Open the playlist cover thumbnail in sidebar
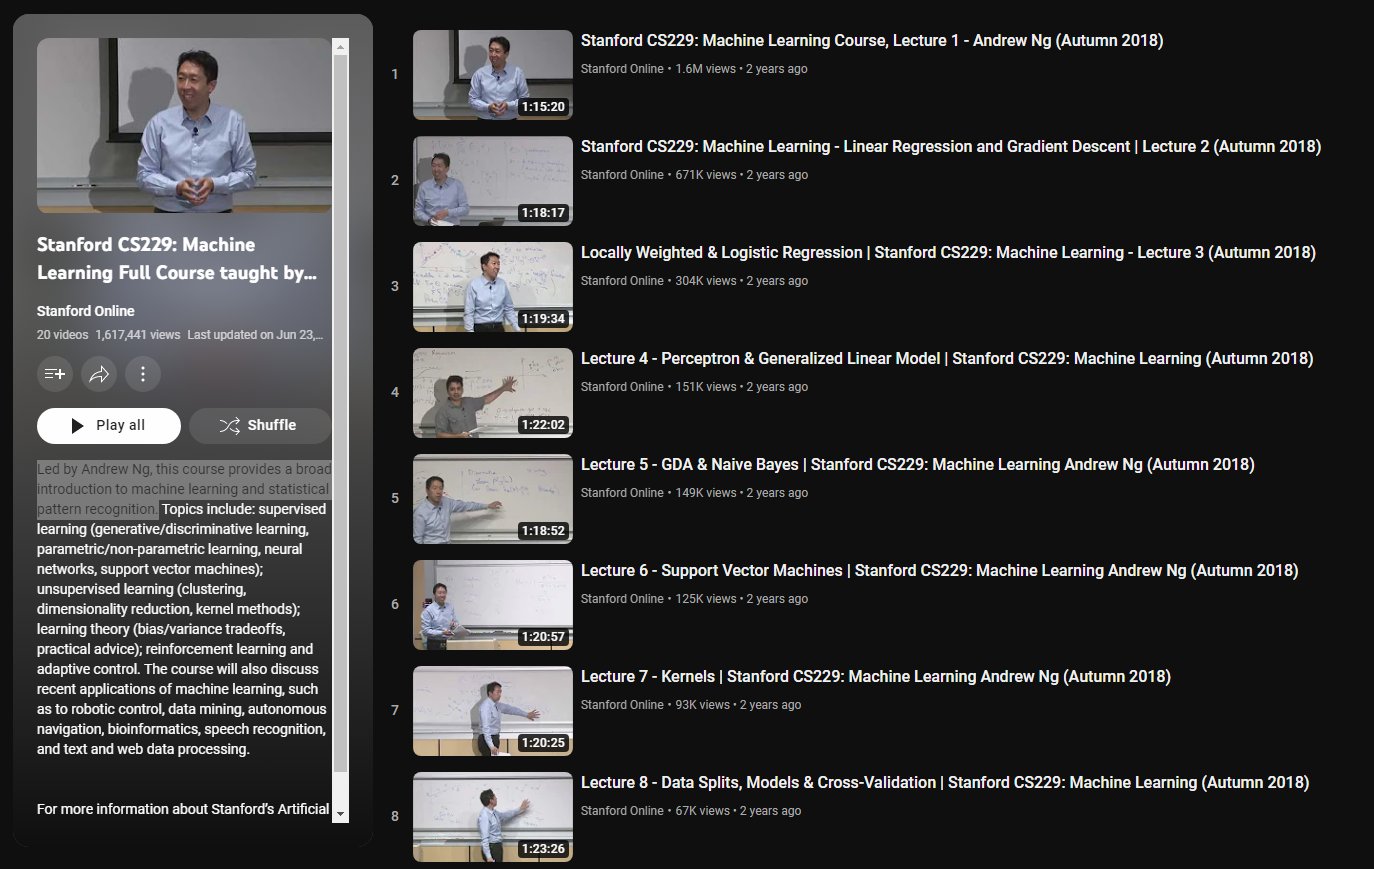Viewport: 1374px width, 869px height. point(184,126)
